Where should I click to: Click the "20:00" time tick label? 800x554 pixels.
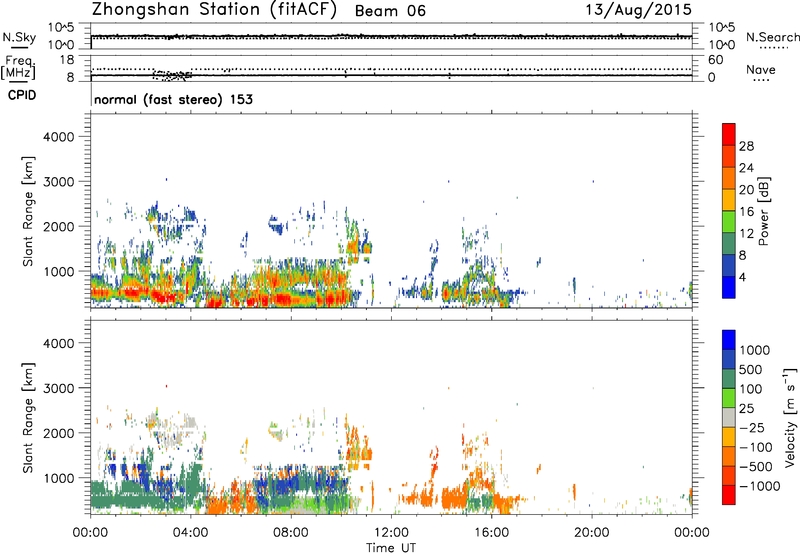592,533
